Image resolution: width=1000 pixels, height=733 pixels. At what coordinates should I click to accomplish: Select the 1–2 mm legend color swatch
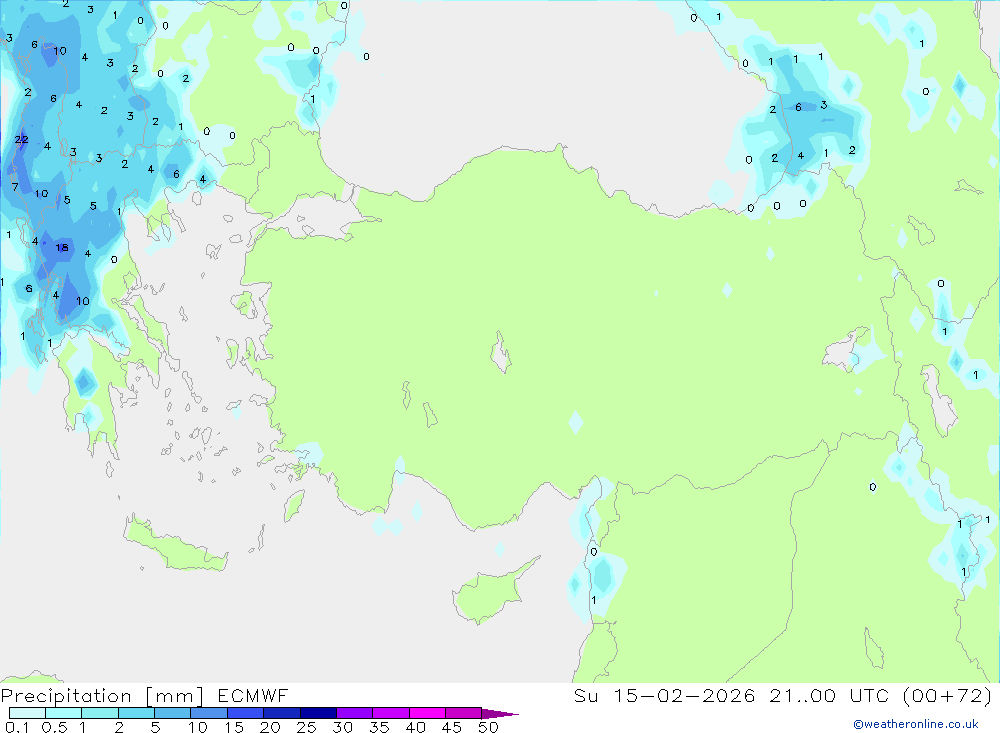click(100, 713)
